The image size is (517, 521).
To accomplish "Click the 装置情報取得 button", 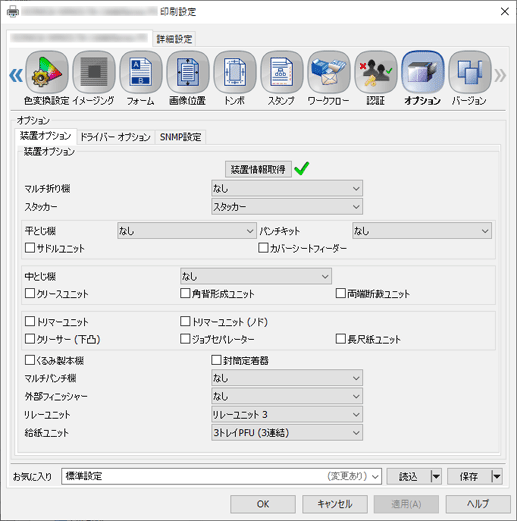I will pos(258,169).
